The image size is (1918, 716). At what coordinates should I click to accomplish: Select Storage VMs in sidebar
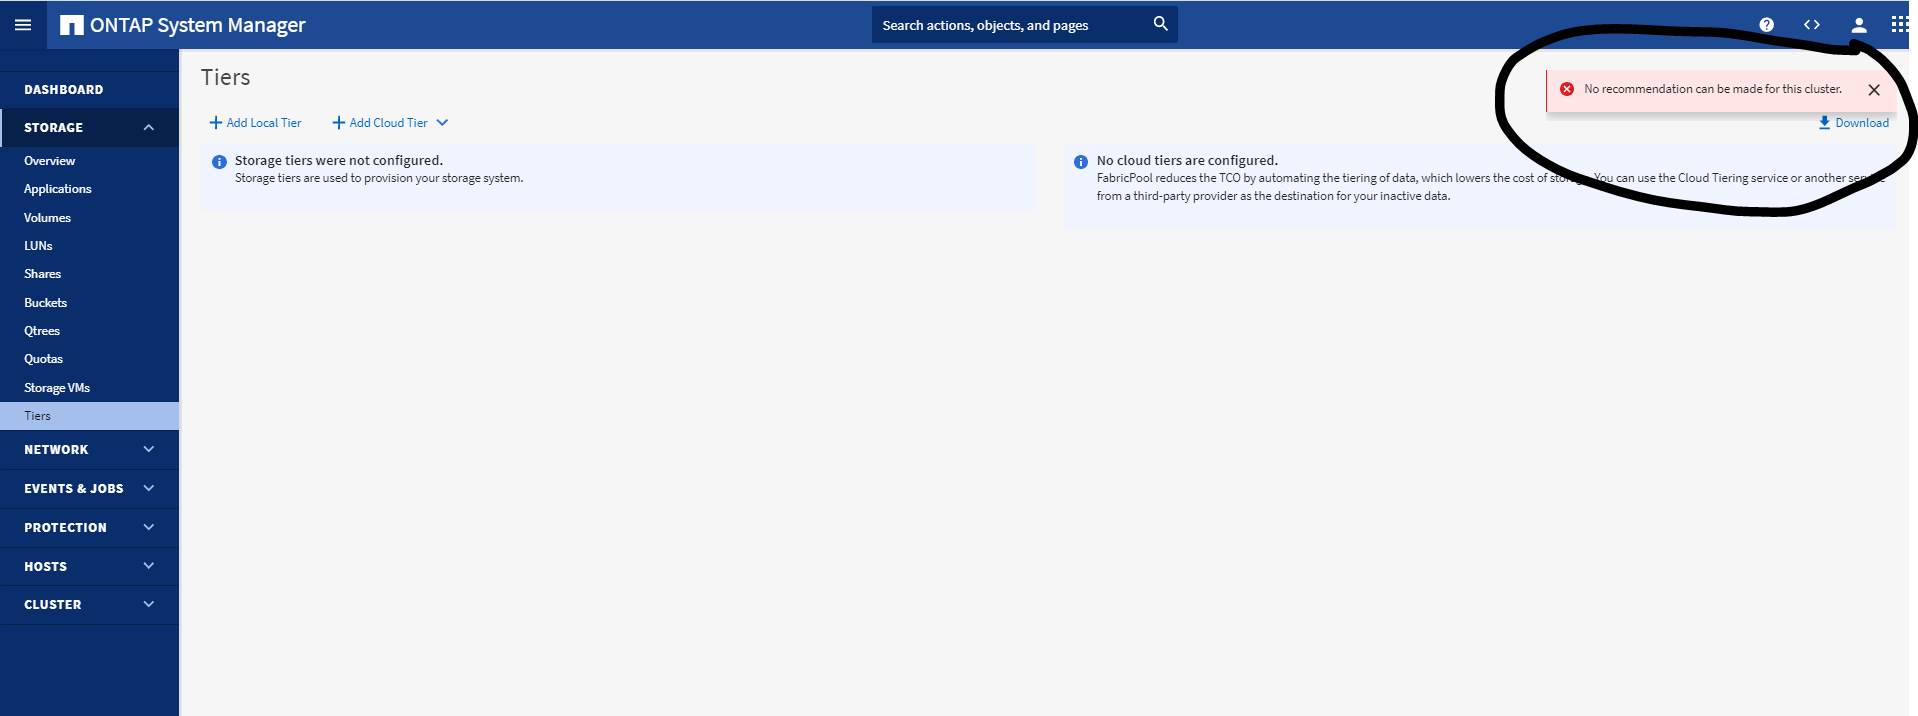[x=57, y=388]
